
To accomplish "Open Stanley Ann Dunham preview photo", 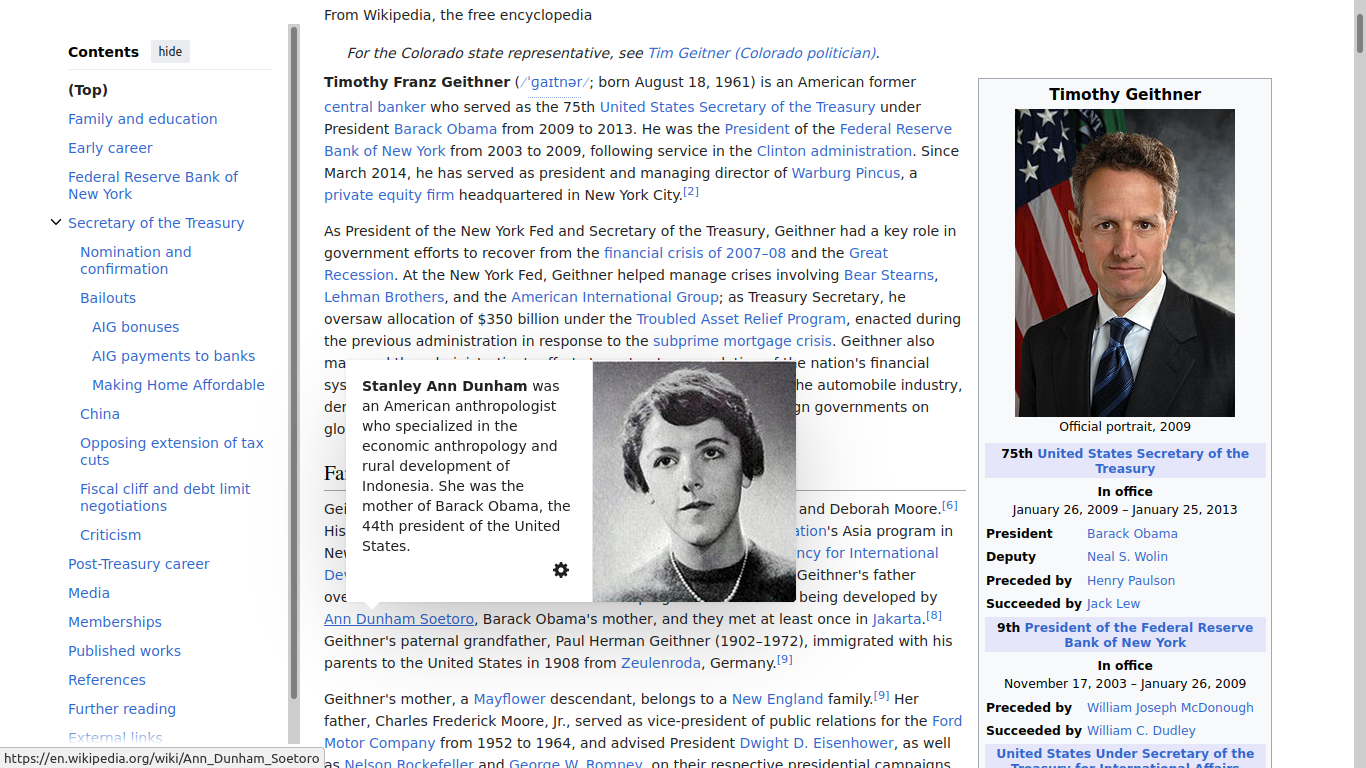I will (x=694, y=482).
